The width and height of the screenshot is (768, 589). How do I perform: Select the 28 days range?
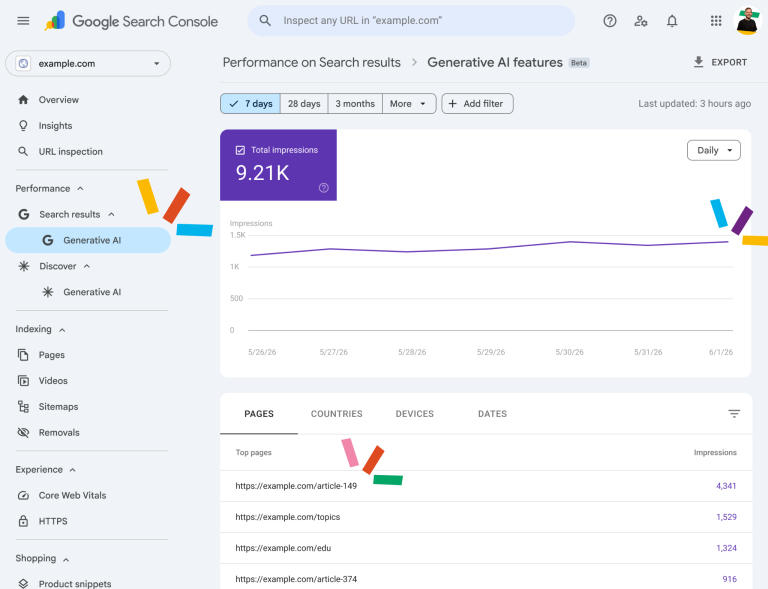pyautogui.click(x=304, y=103)
